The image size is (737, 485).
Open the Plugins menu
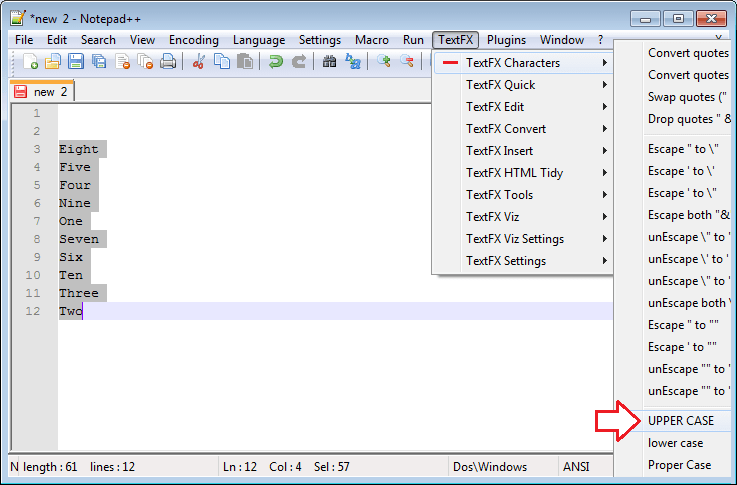[x=506, y=40]
